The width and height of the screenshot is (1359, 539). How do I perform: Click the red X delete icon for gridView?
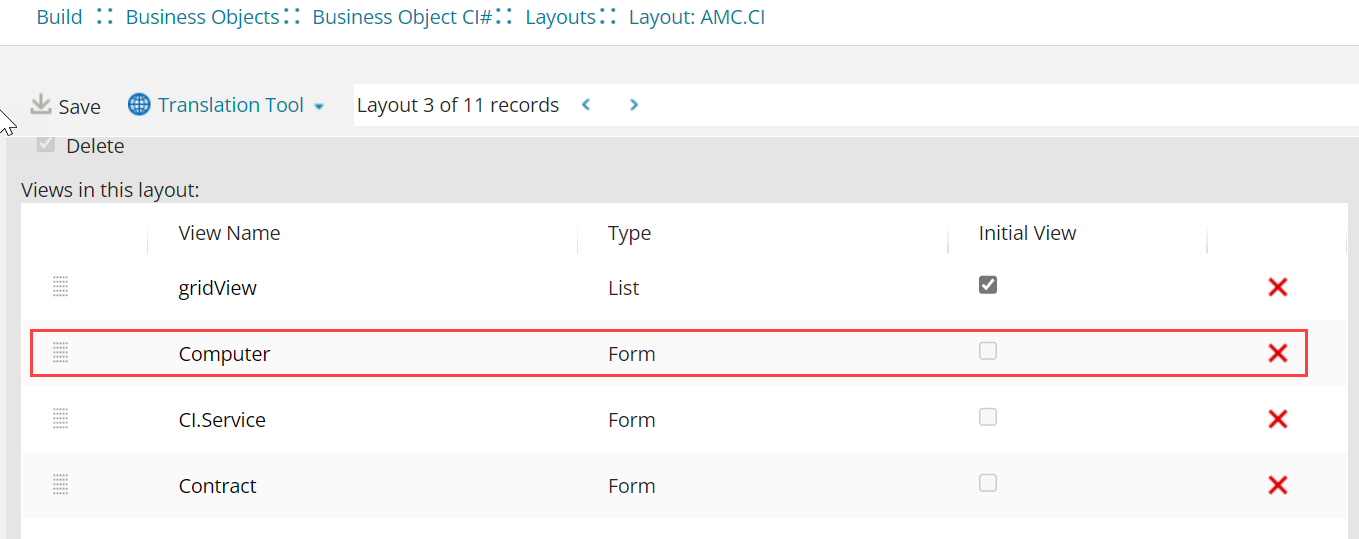pyautogui.click(x=1277, y=288)
